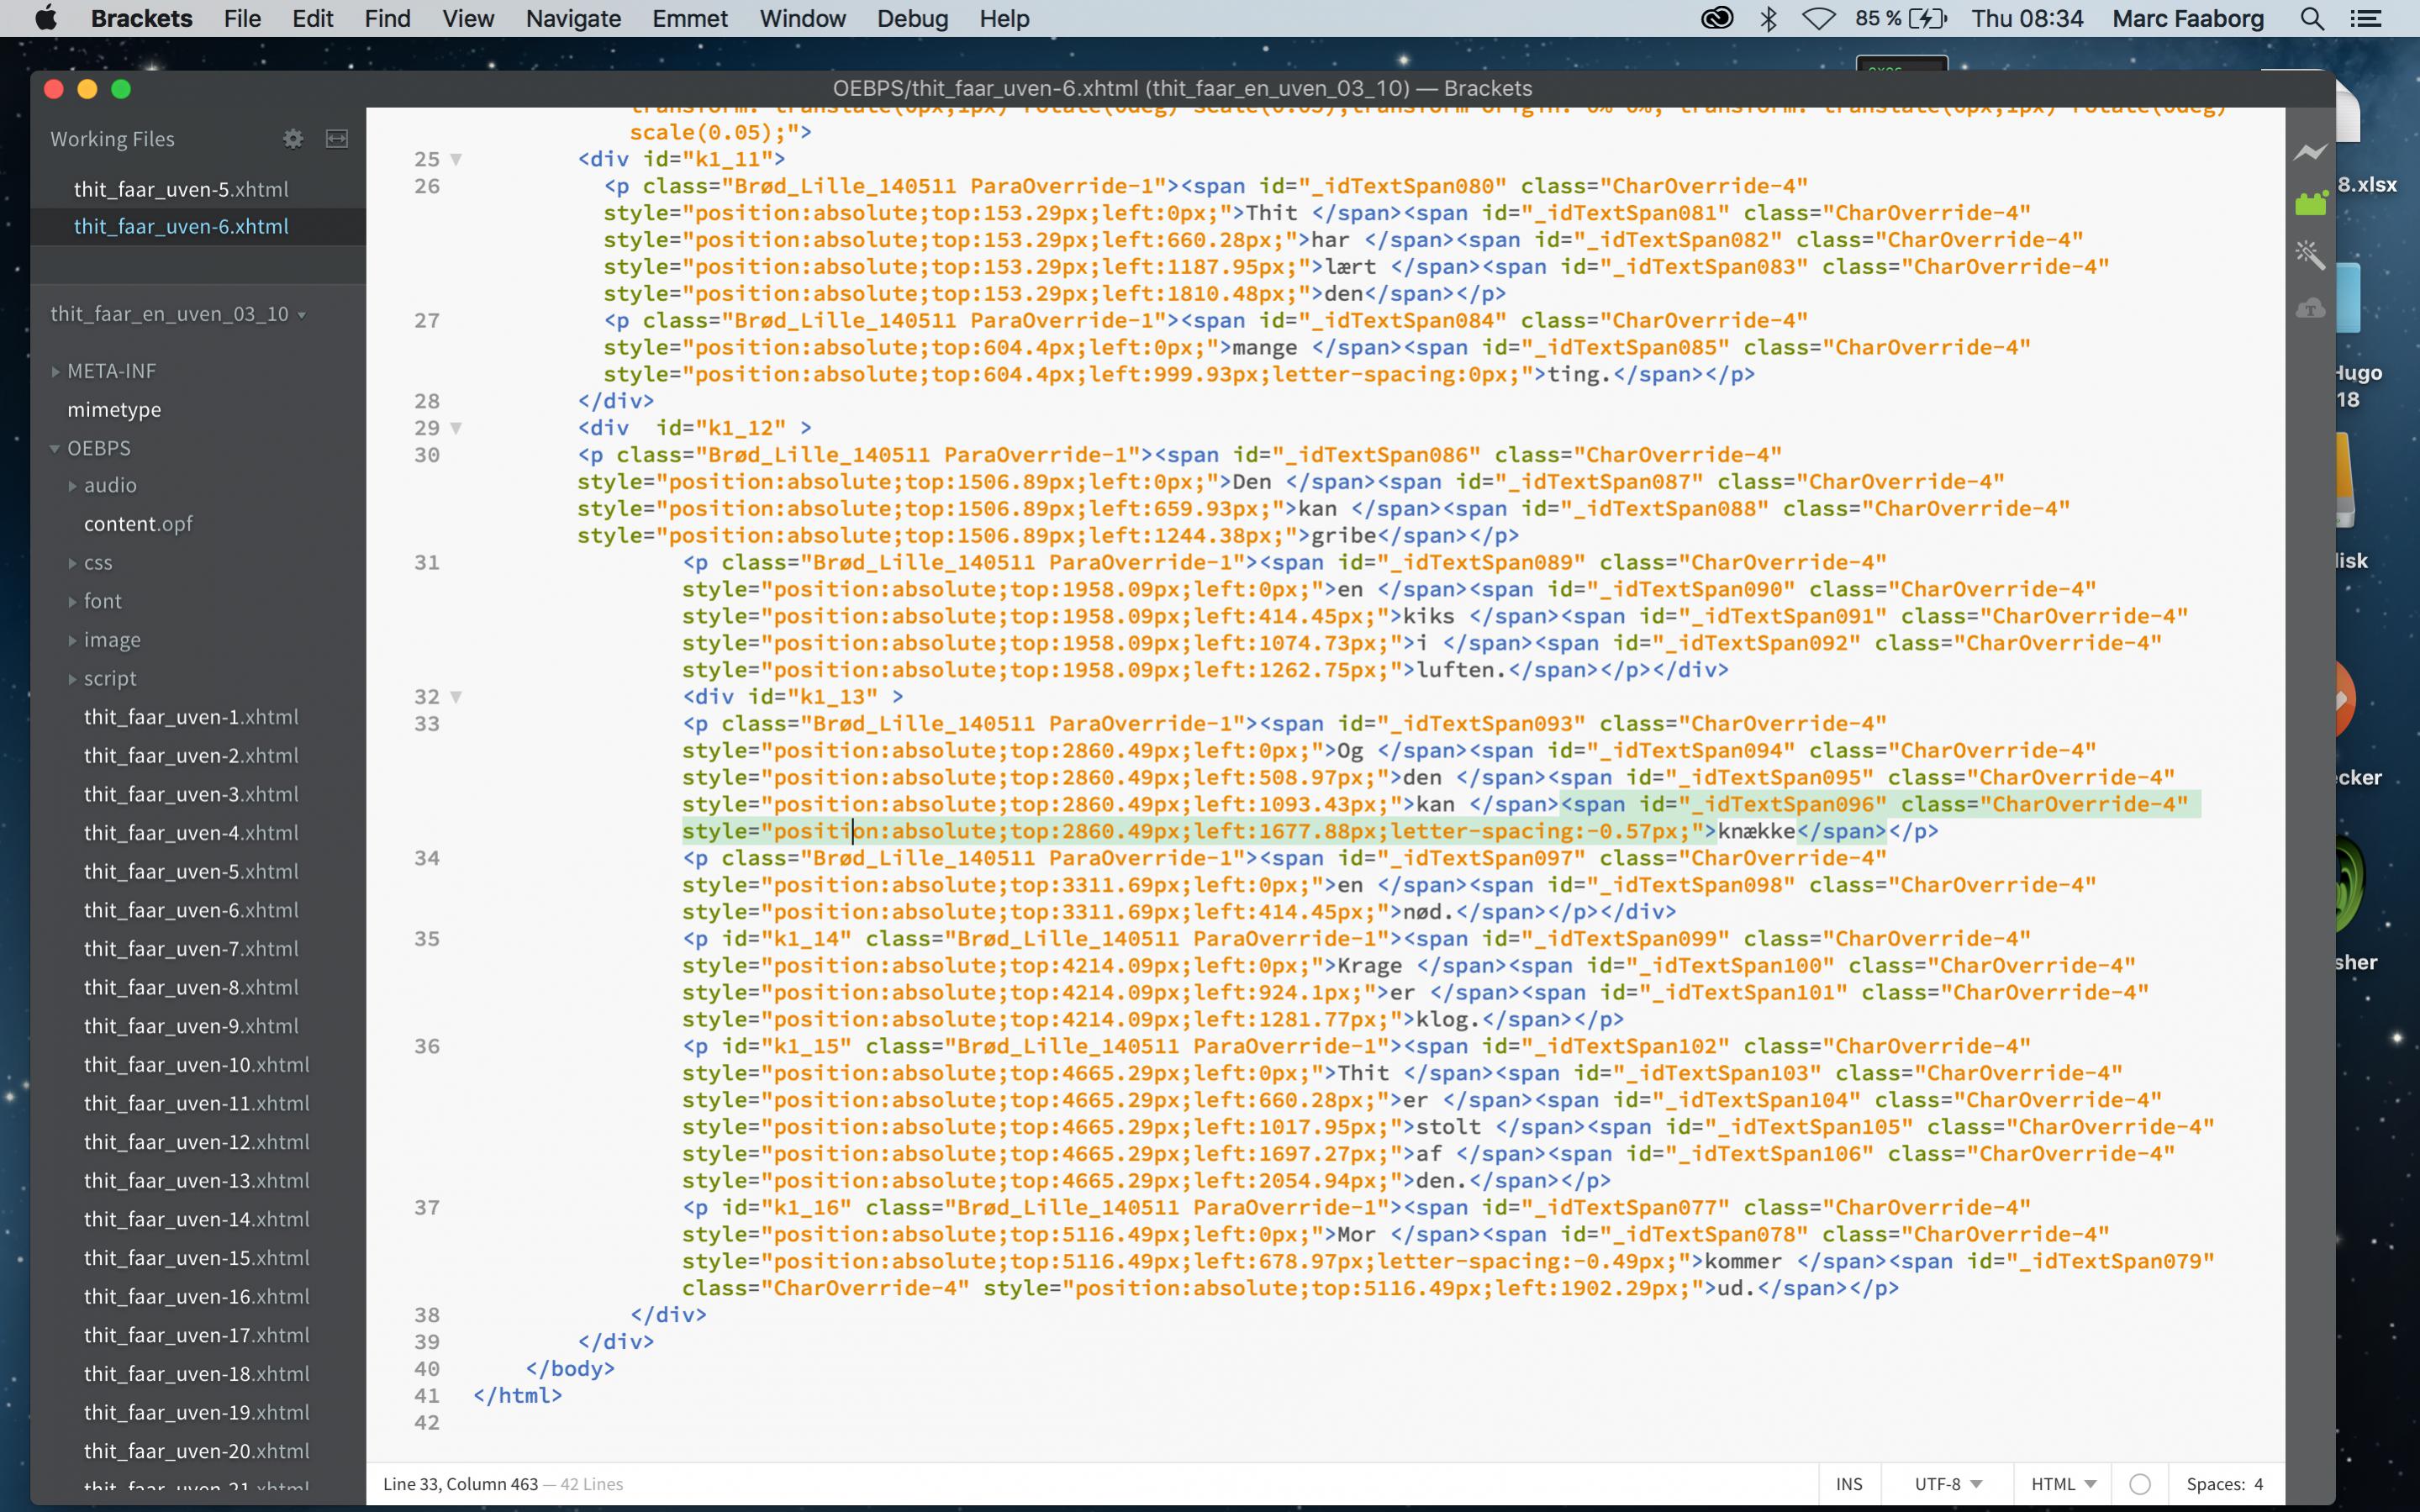Open the Navigate menu

pos(573,19)
